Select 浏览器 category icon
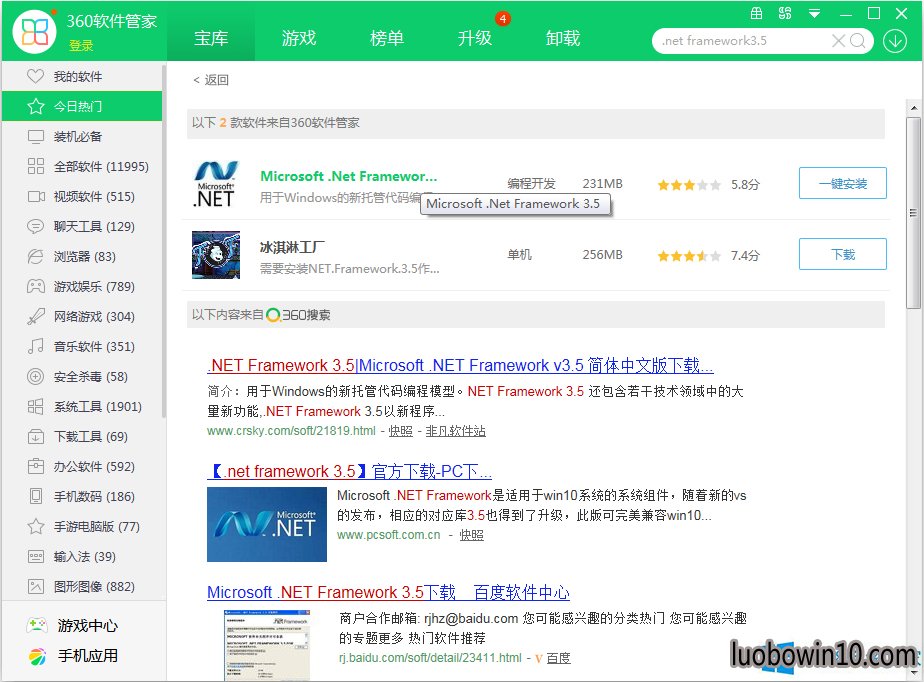This screenshot has height=682, width=924. coord(36,256)
